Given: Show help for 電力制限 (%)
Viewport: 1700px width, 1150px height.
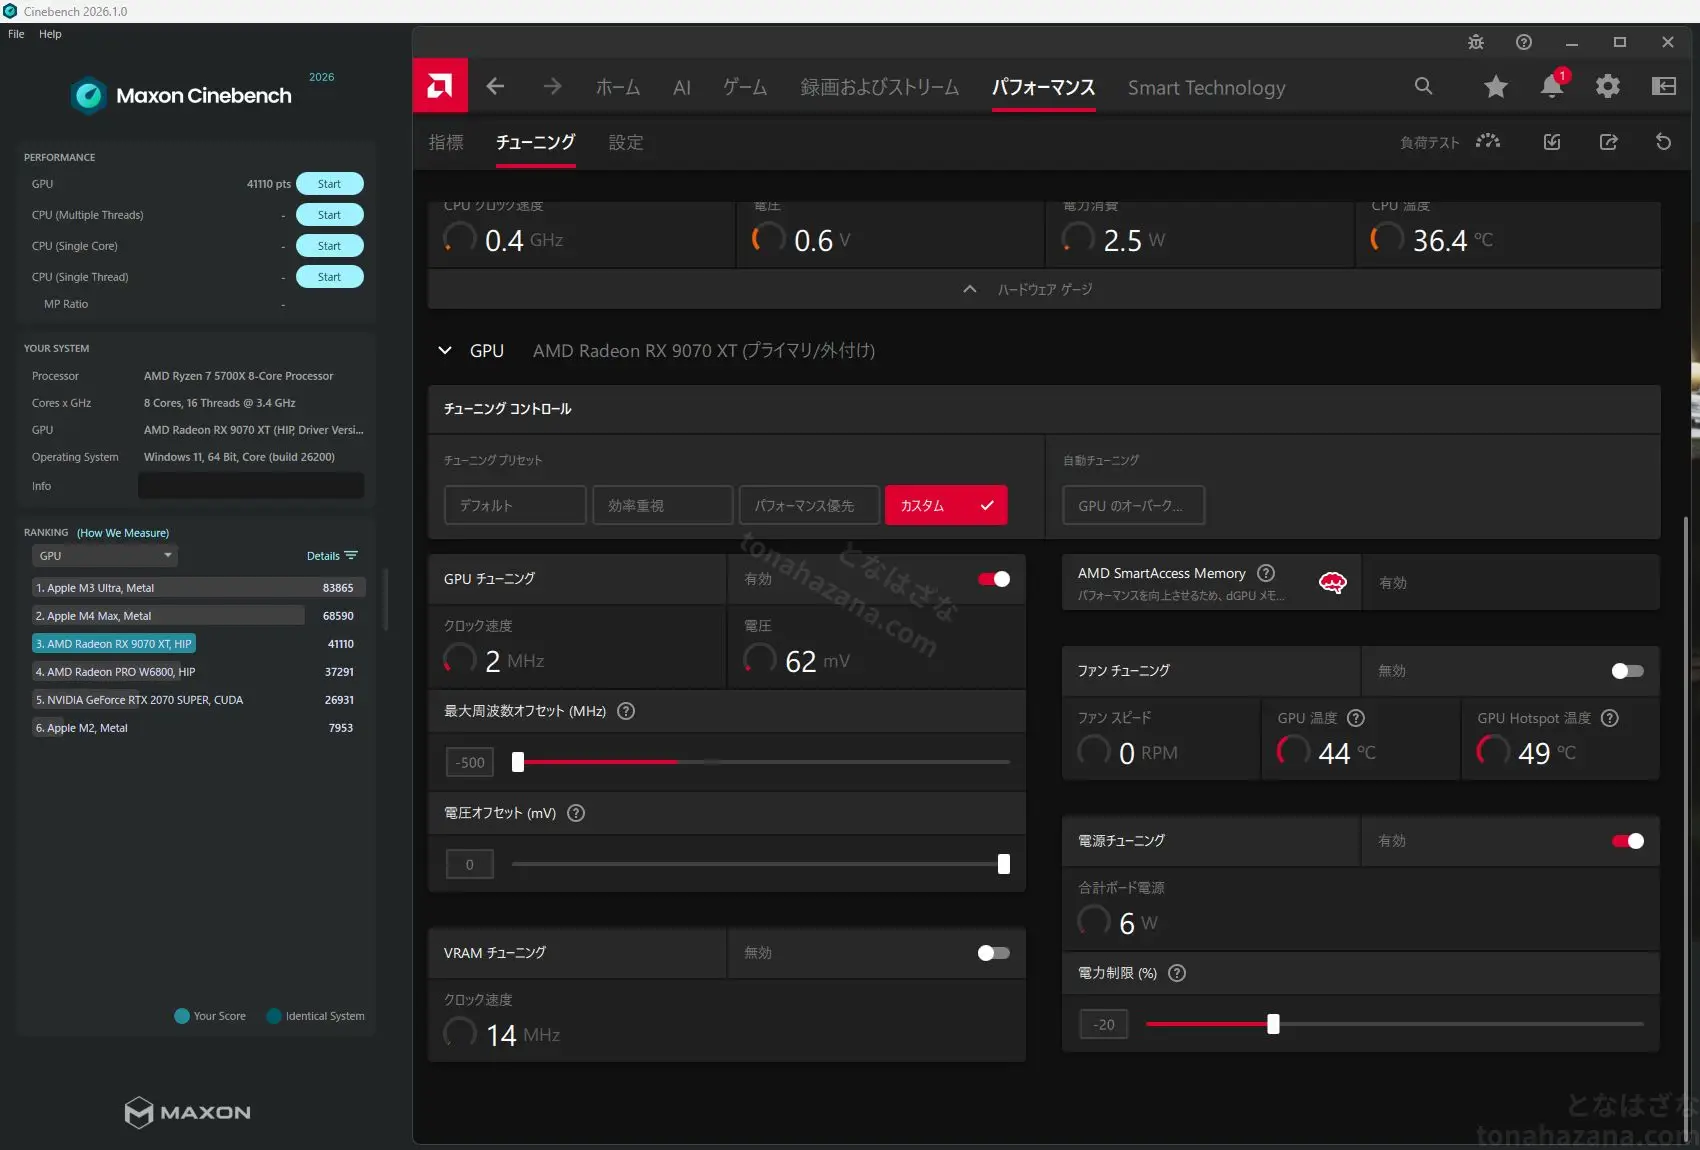Looking at the screenshot, I should click(1177, 973).
